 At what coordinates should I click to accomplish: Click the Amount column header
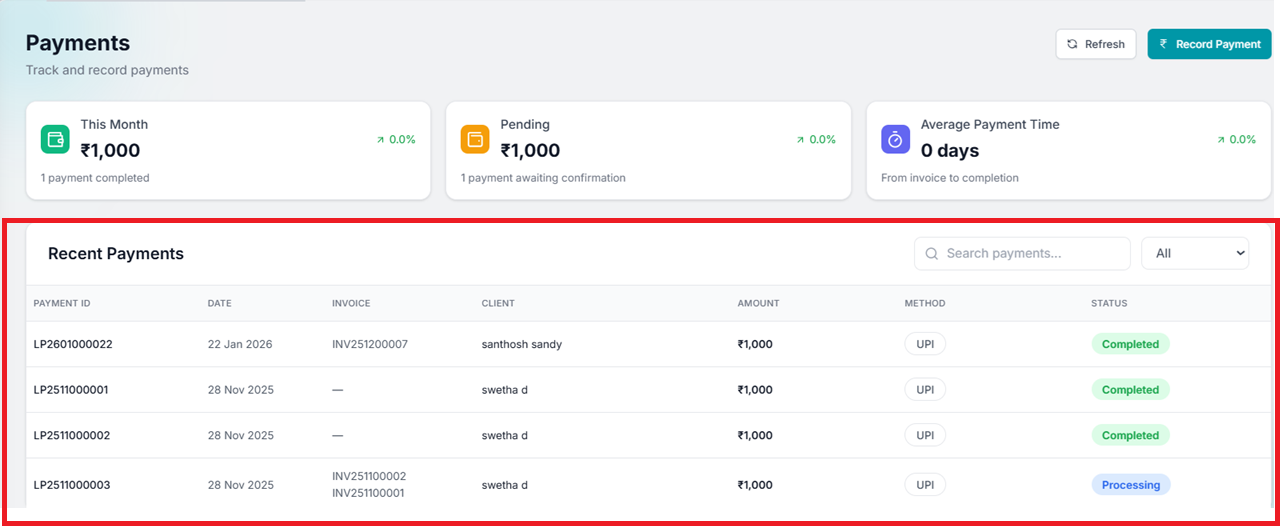(758, 303)
